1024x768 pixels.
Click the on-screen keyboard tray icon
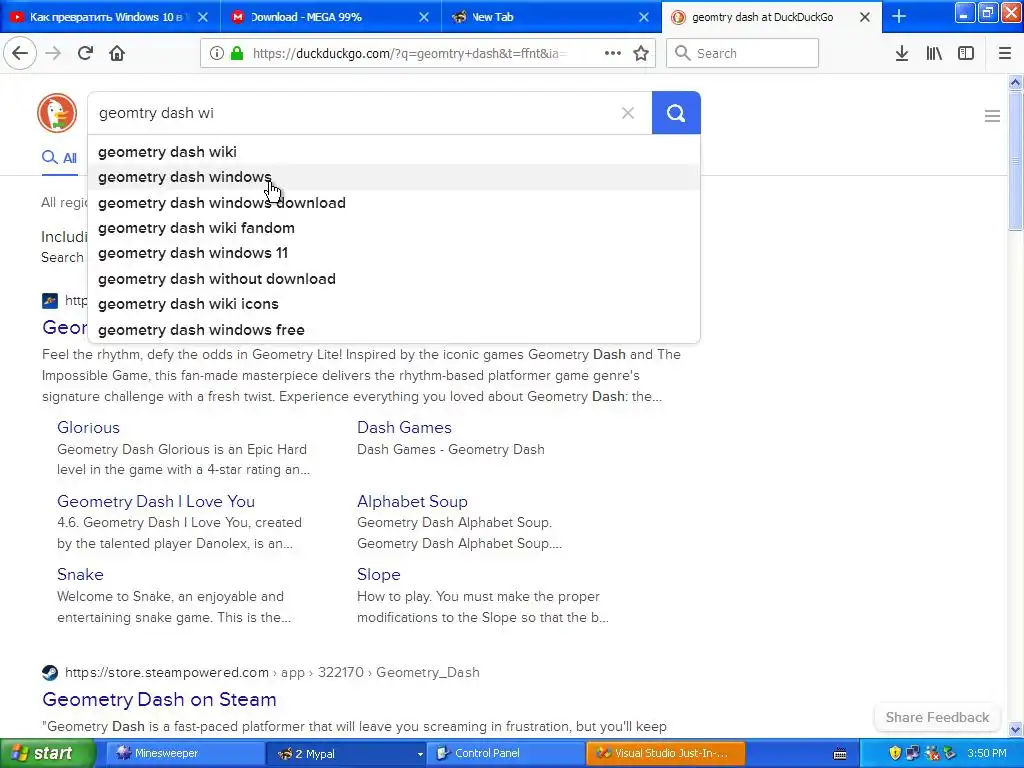[x=840, y=754]
